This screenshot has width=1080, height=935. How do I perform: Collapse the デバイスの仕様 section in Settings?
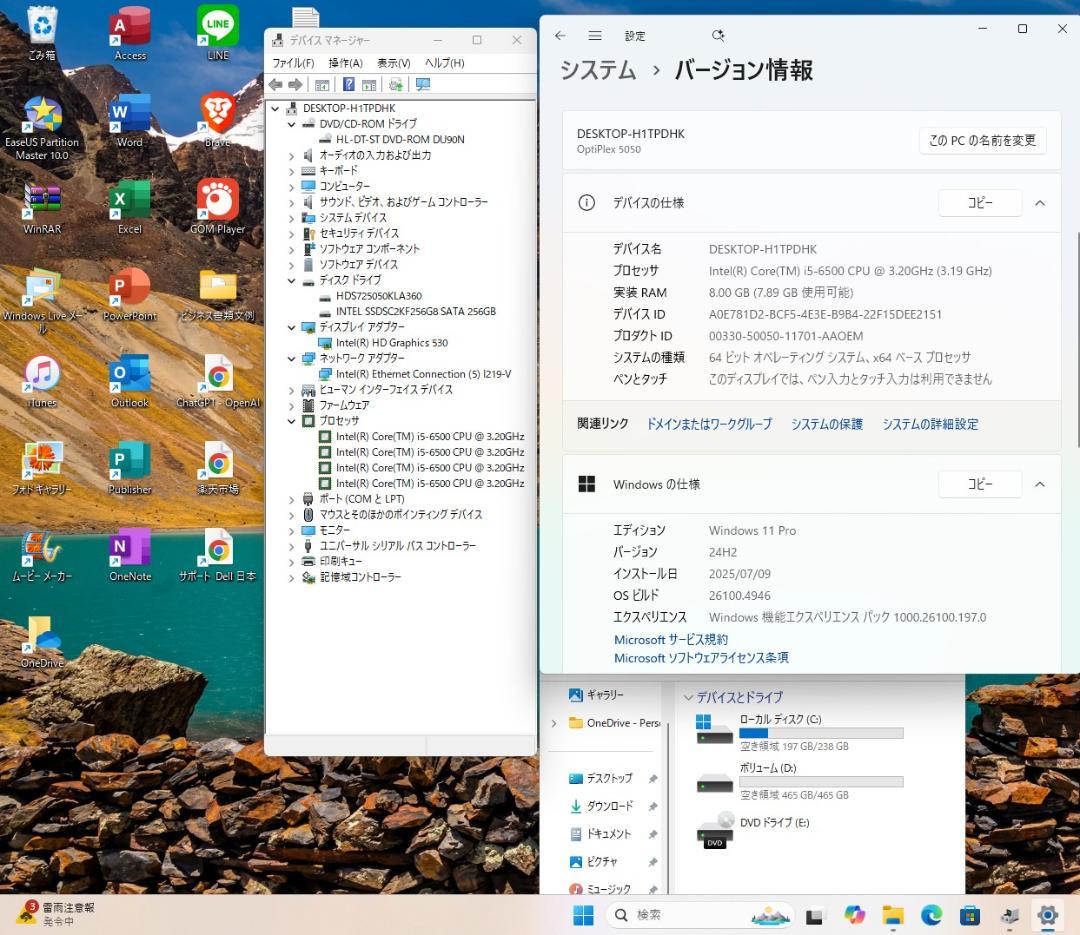tap(1039, 202)
